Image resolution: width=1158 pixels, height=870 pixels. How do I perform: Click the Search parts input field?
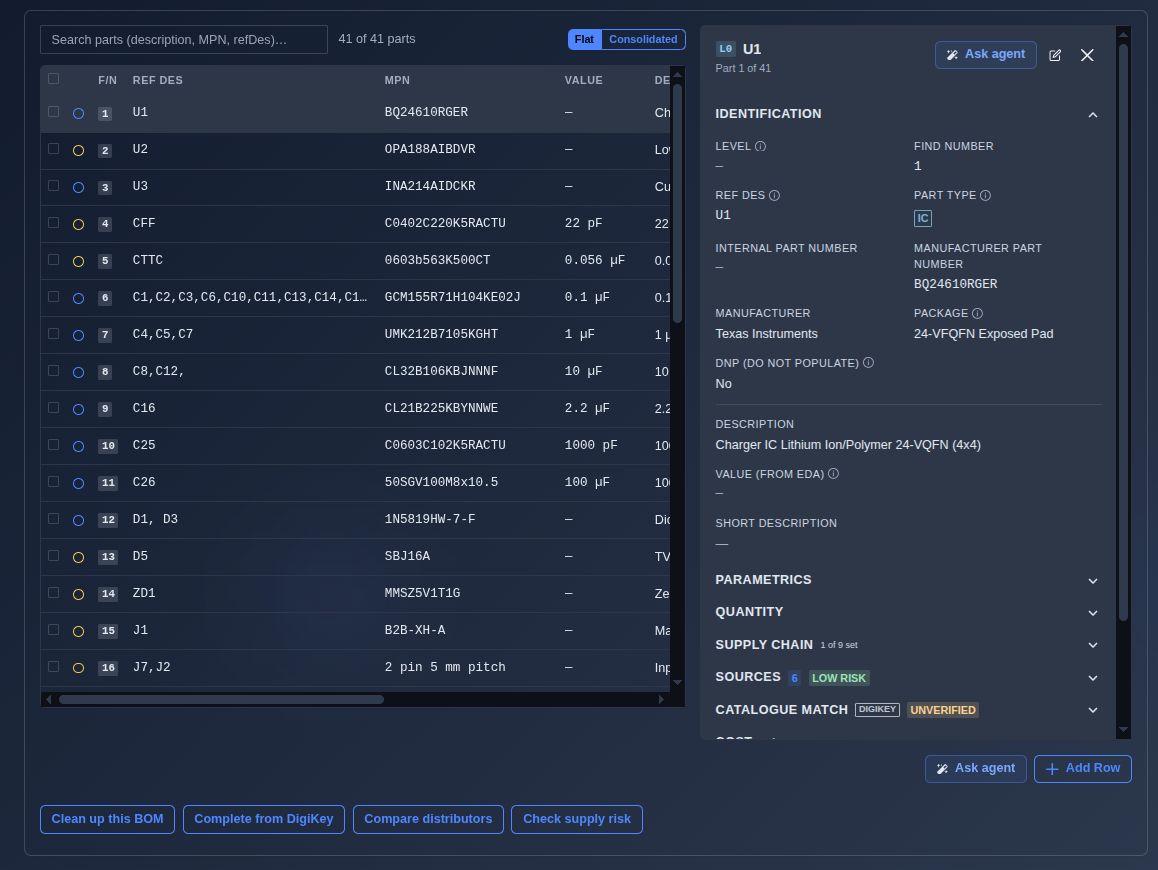[184, 40]
